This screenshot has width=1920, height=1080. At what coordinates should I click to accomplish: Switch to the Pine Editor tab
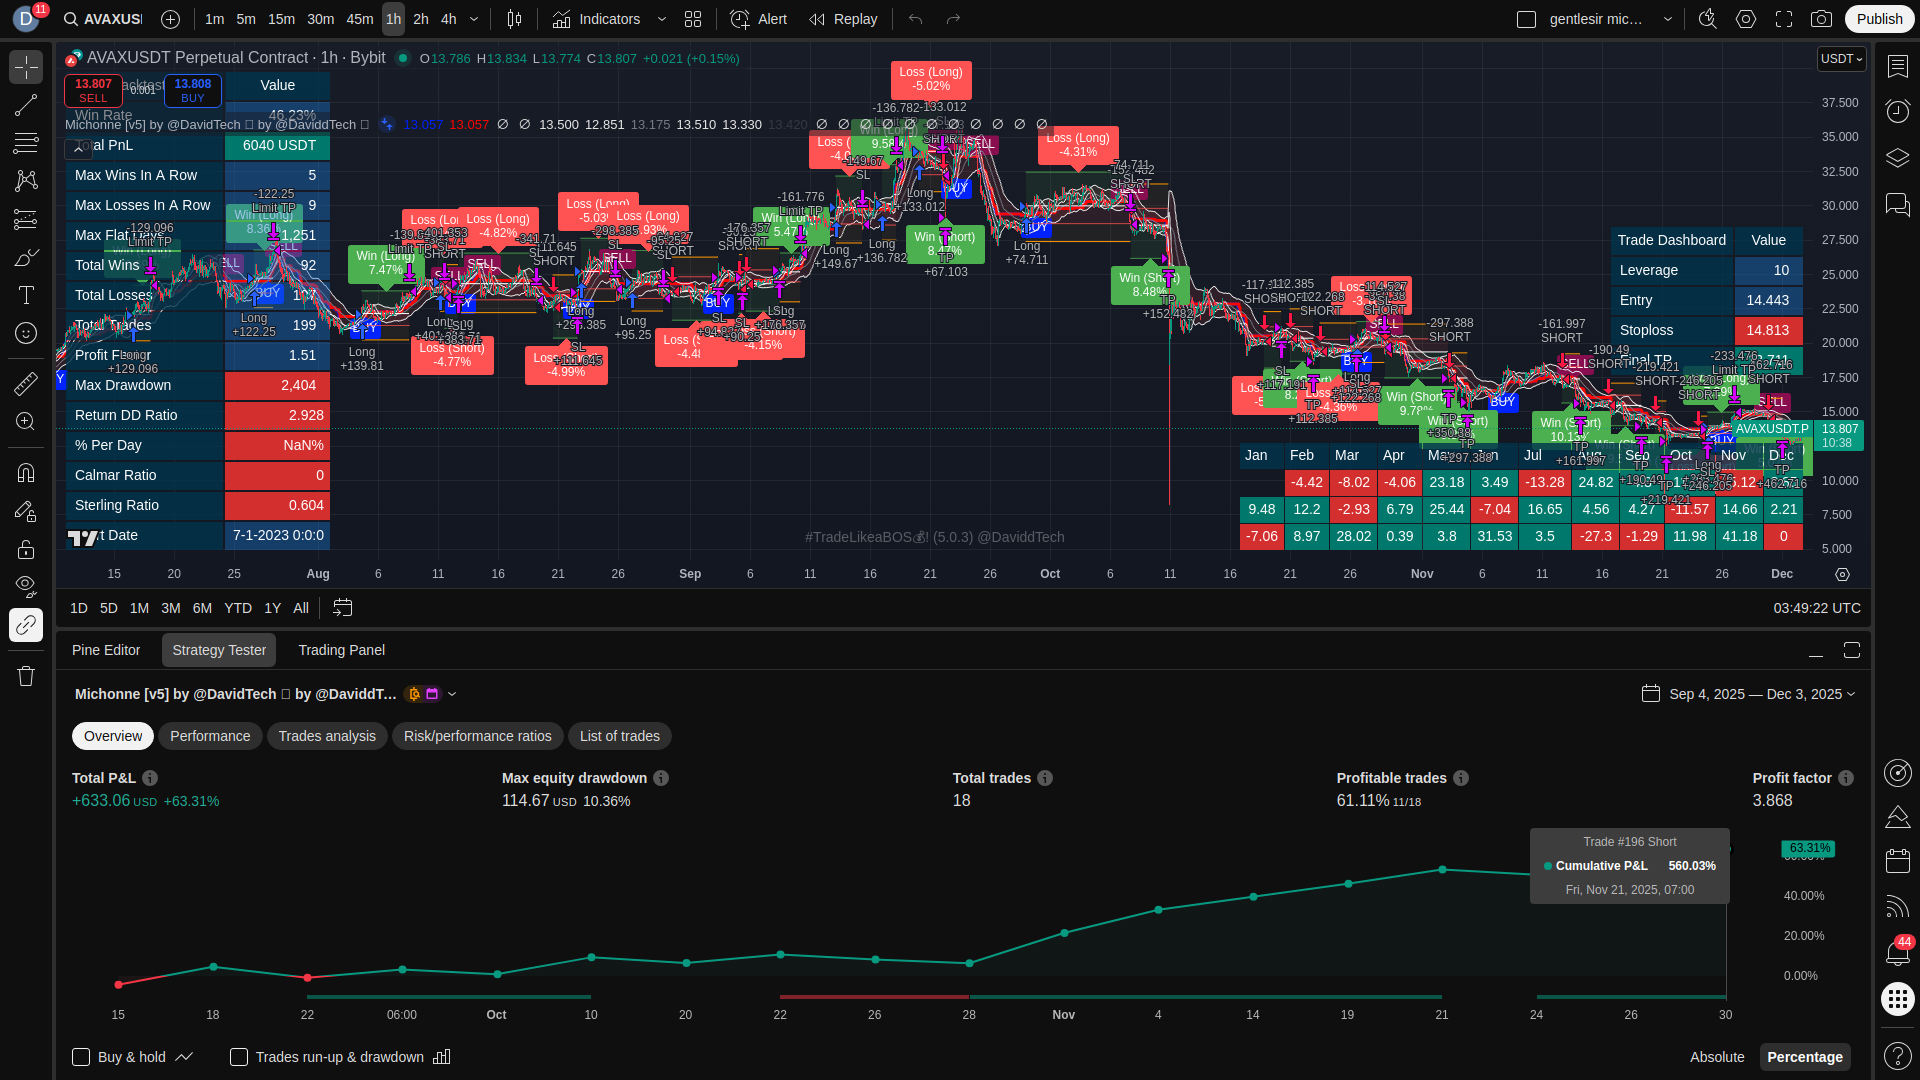tap(106, 650)
